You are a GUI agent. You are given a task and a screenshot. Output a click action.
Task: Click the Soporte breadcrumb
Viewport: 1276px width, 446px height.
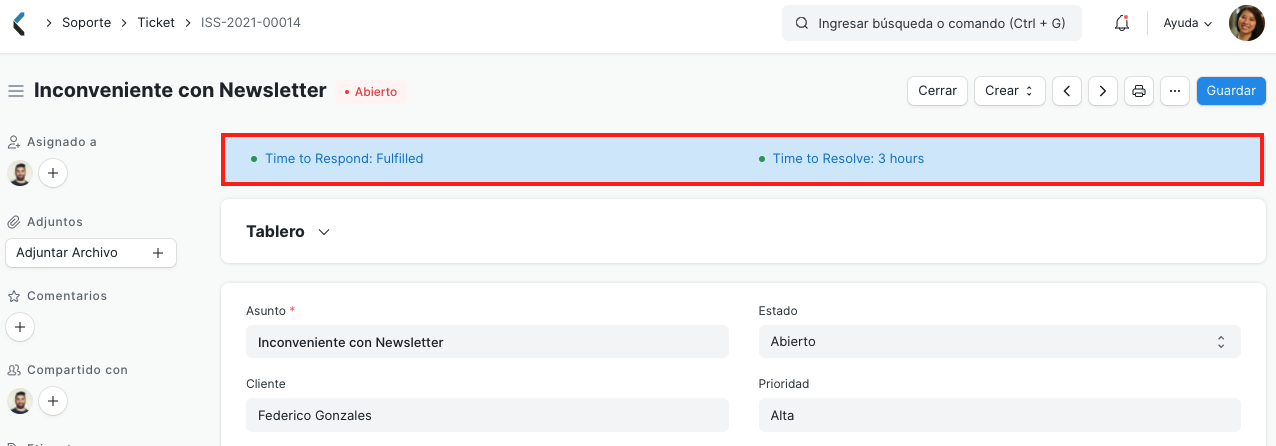tap(86, 23)
